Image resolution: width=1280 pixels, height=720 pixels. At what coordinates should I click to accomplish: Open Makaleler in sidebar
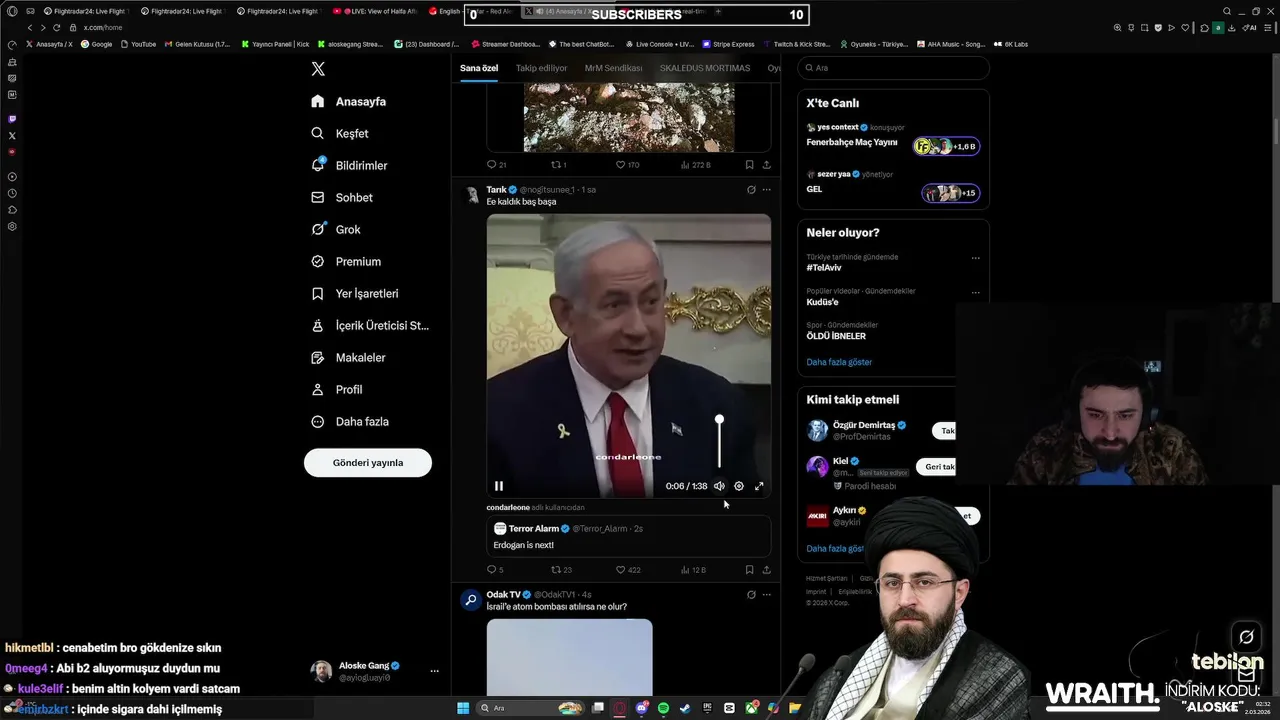pos(347,357)
